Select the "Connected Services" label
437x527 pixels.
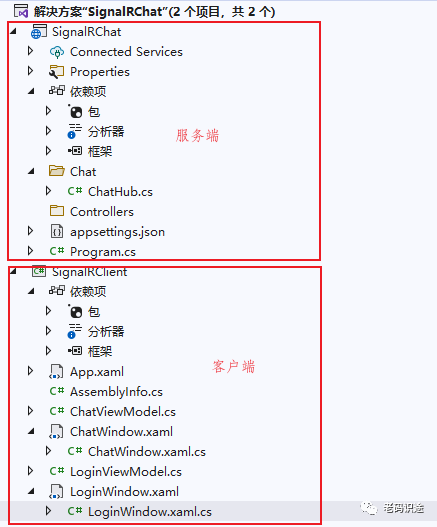point(126,52)
